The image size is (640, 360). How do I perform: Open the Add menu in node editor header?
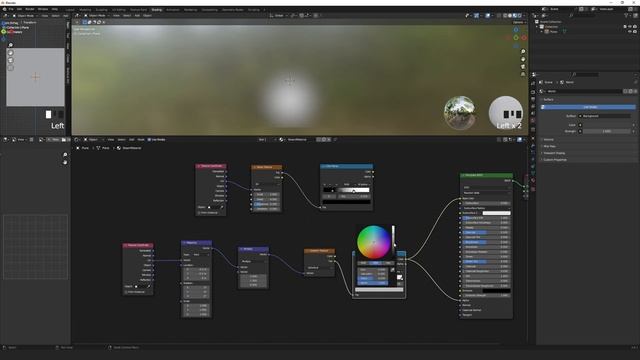click(x=131, y=140)
